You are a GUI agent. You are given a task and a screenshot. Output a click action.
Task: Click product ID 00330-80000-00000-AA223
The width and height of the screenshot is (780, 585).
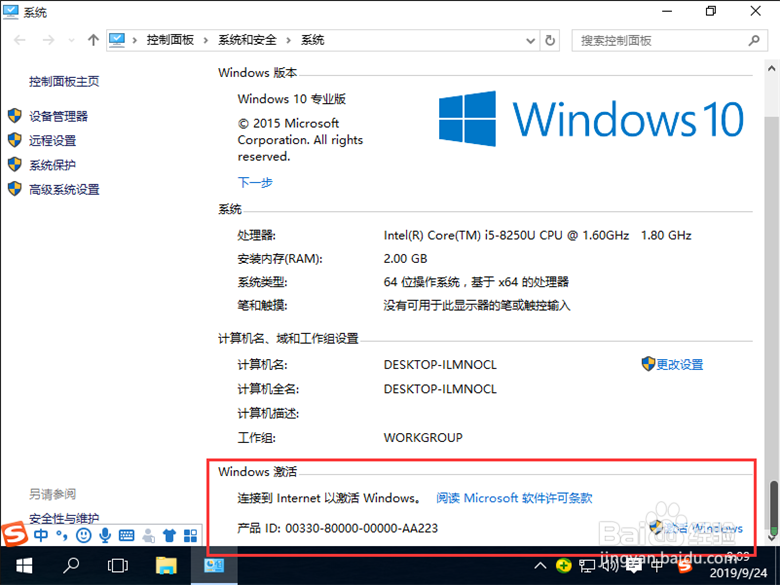coord(362,528)
